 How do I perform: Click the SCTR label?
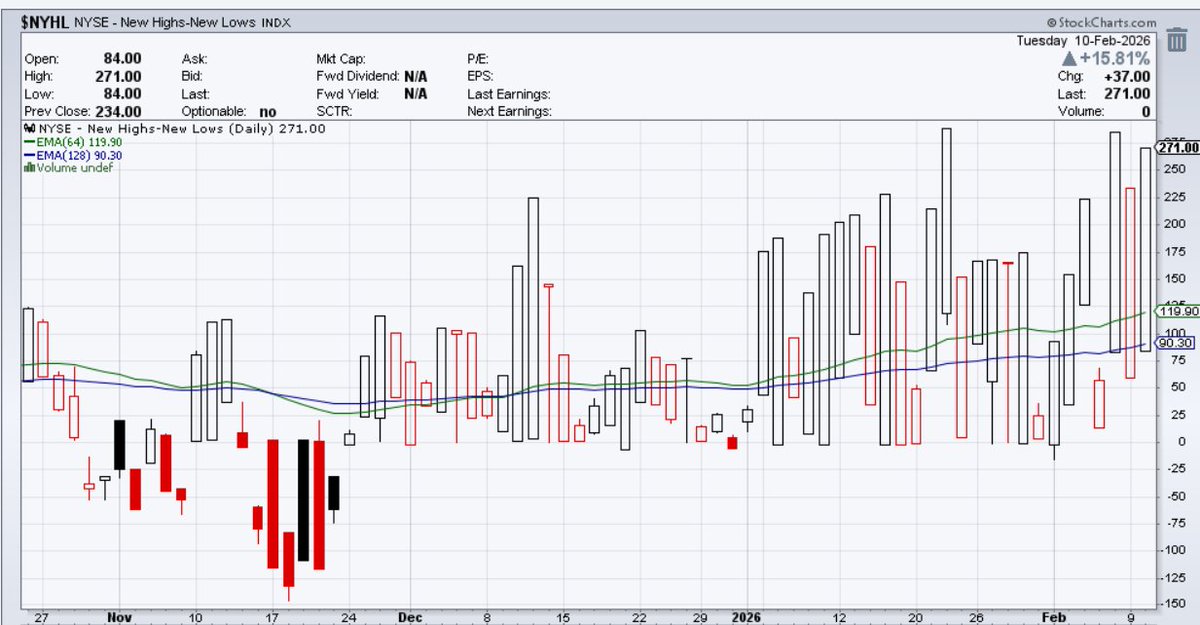point(335,111)
